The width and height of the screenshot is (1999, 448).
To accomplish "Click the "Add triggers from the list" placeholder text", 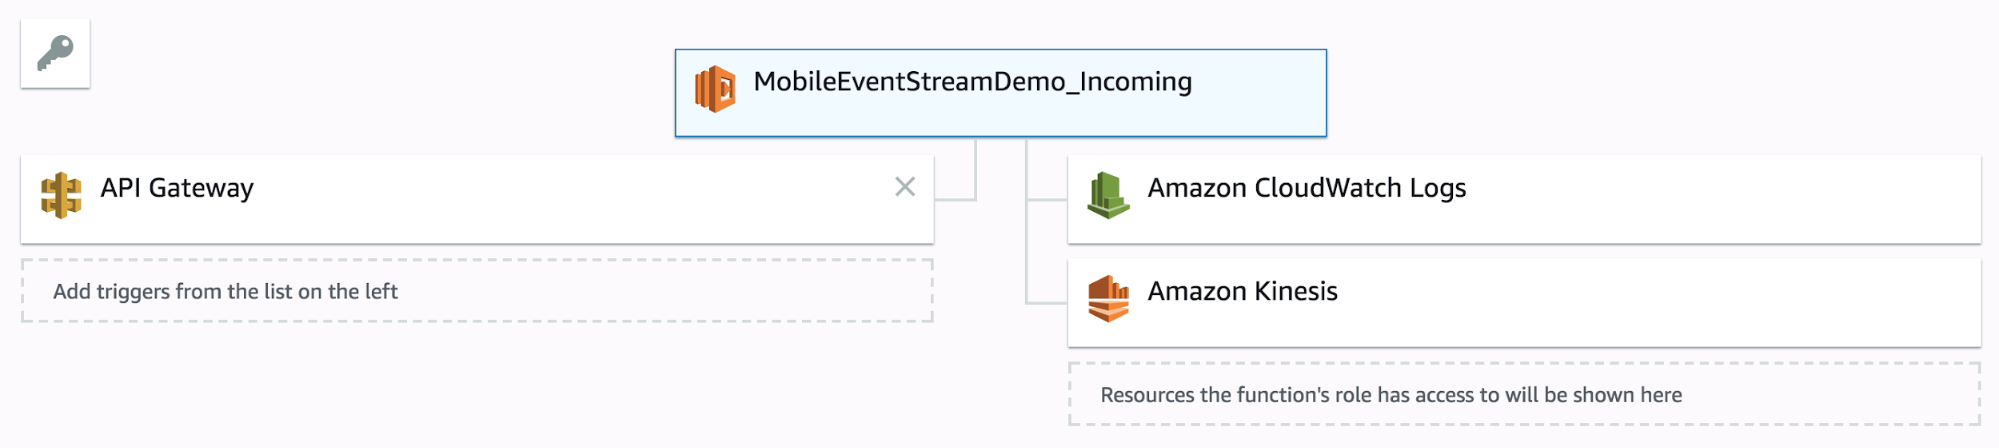I will (225, 292).
